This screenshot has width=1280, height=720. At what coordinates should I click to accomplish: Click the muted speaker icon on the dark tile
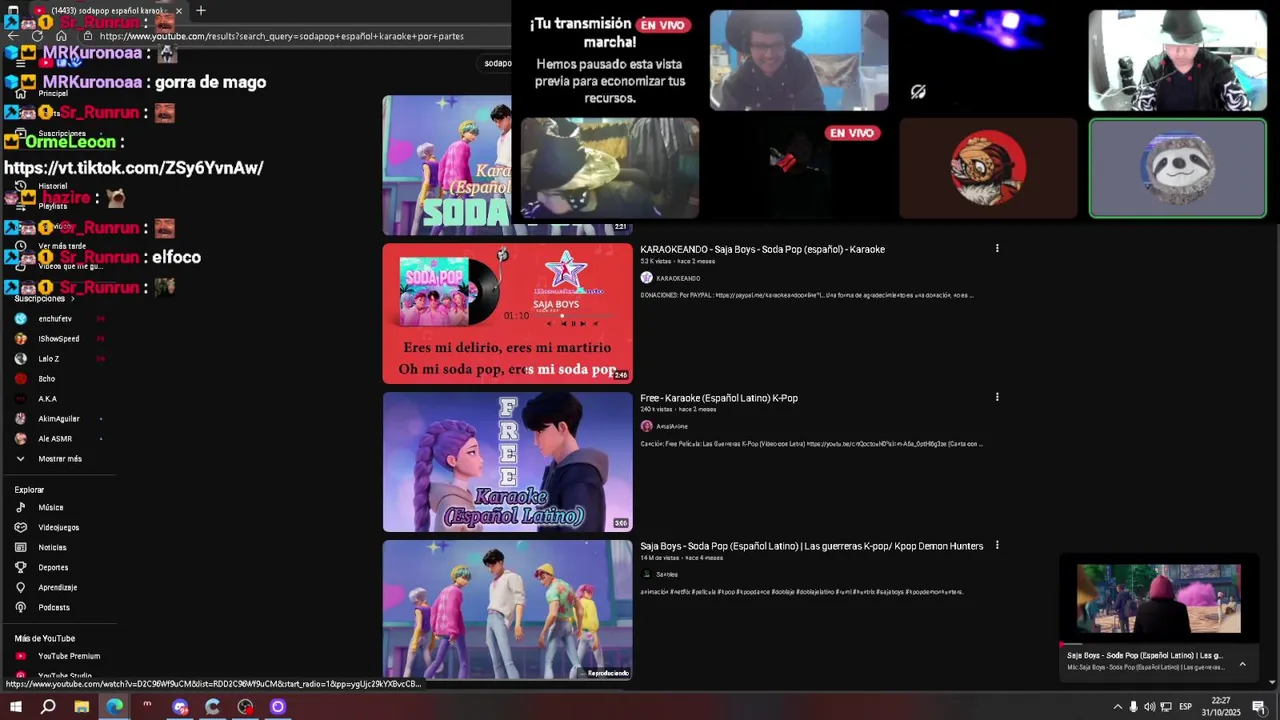(918, 92)
